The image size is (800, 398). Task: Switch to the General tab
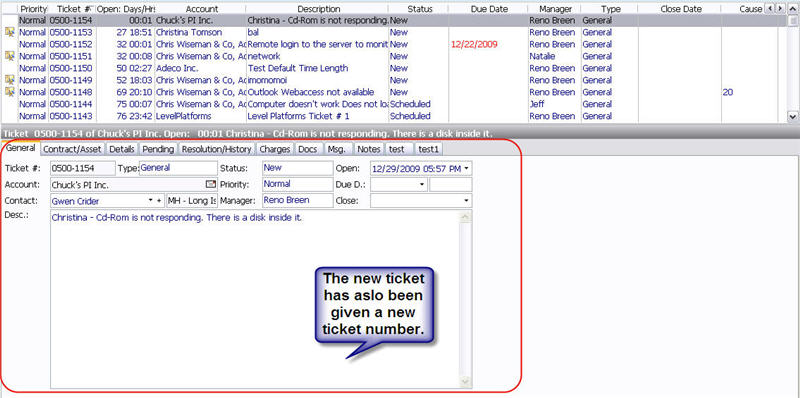(20, 148)
